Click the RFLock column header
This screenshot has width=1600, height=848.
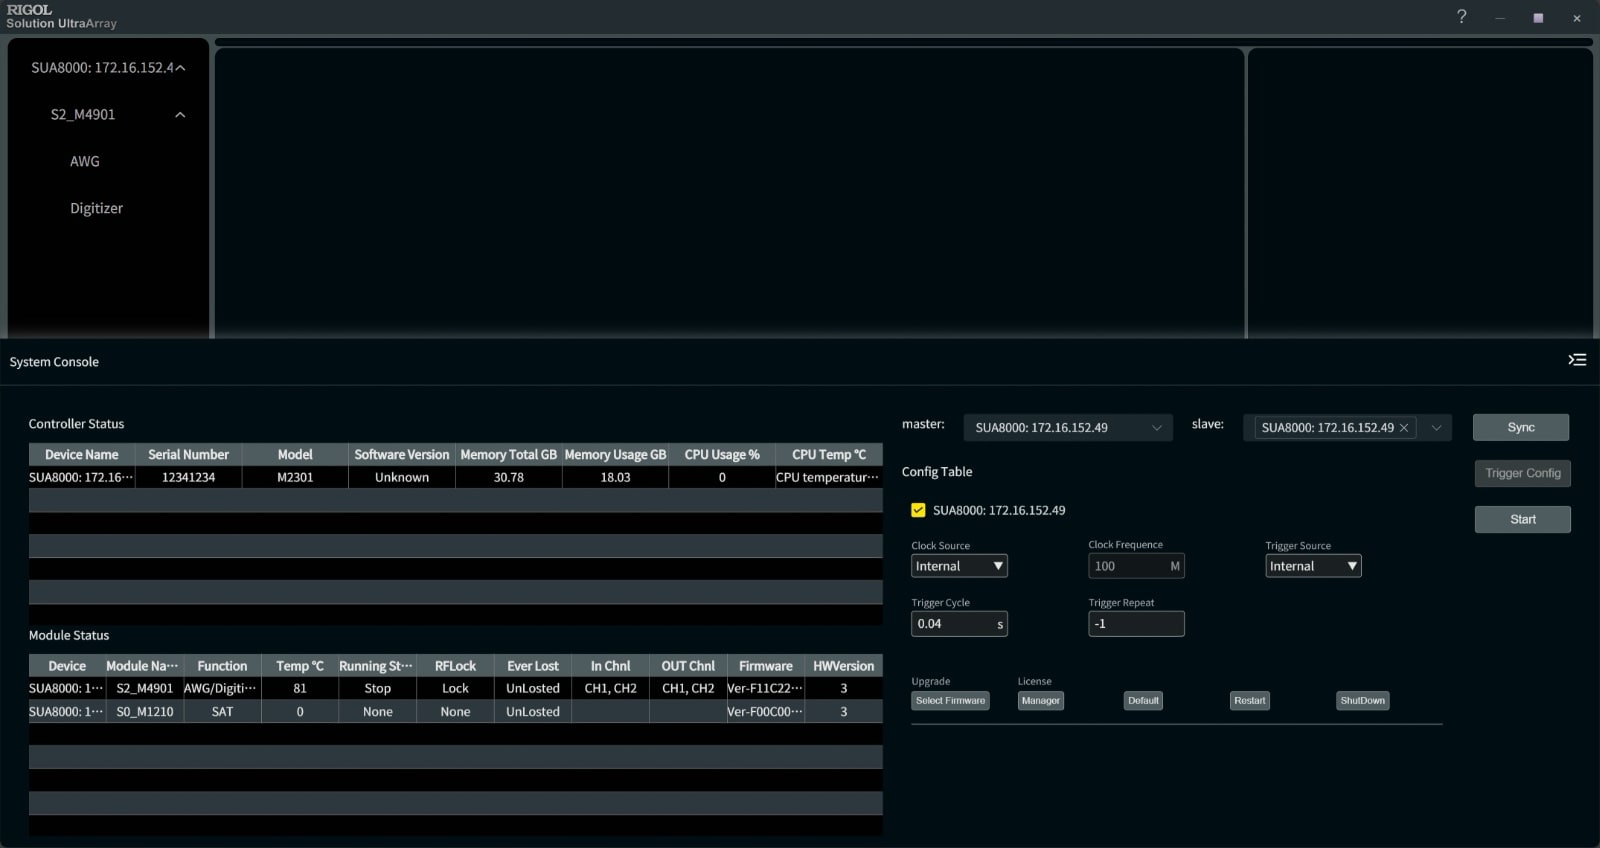pyautogui.click(x=455, y=666)
